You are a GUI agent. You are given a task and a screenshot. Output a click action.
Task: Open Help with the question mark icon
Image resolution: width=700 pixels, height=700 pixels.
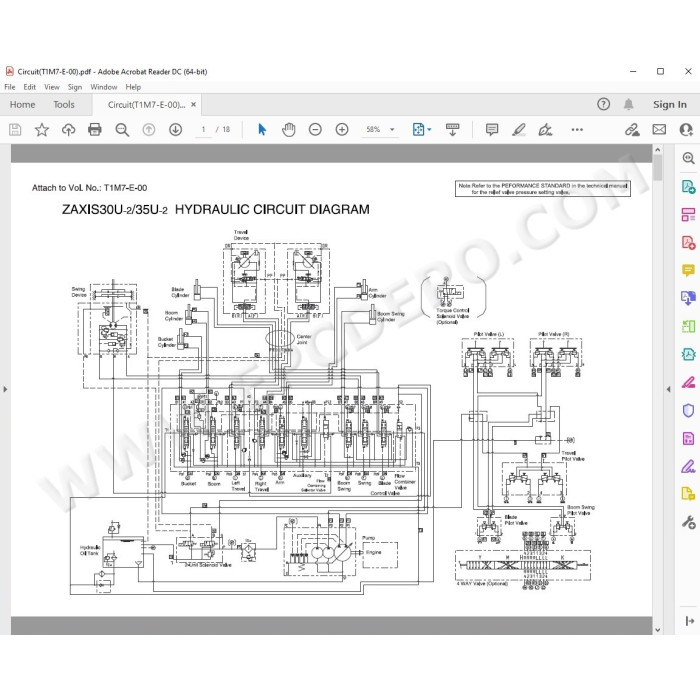604,104
